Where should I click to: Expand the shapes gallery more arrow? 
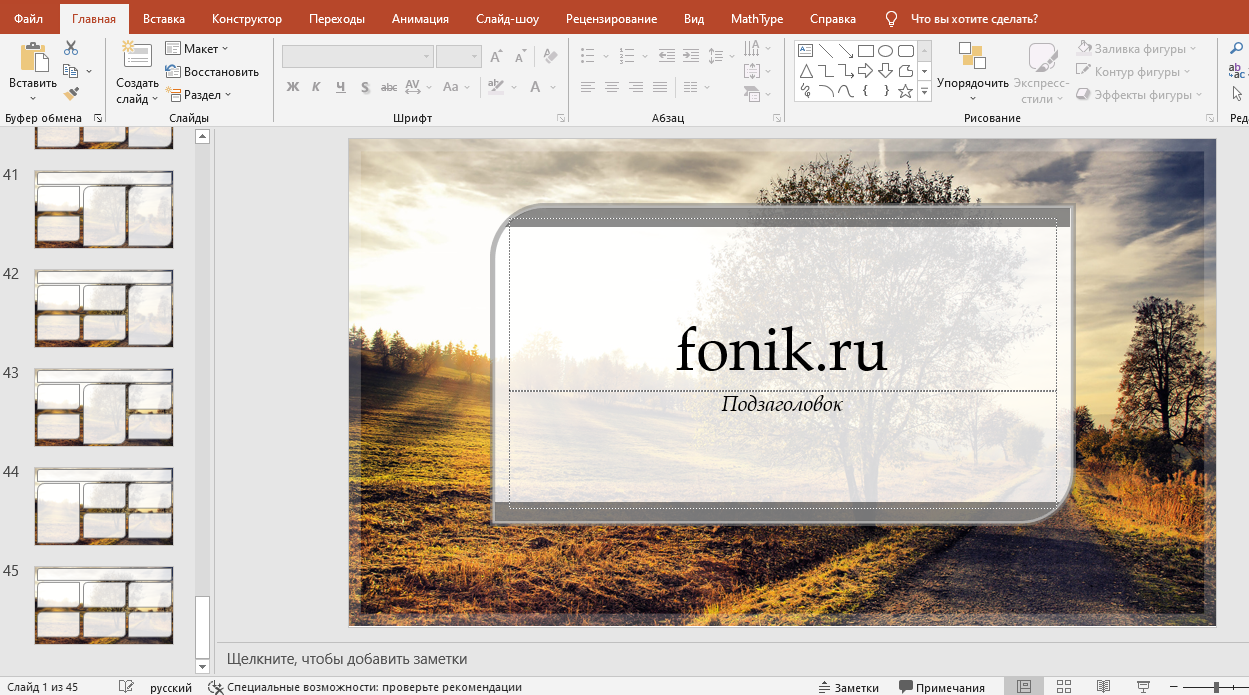tap(924, 92)
